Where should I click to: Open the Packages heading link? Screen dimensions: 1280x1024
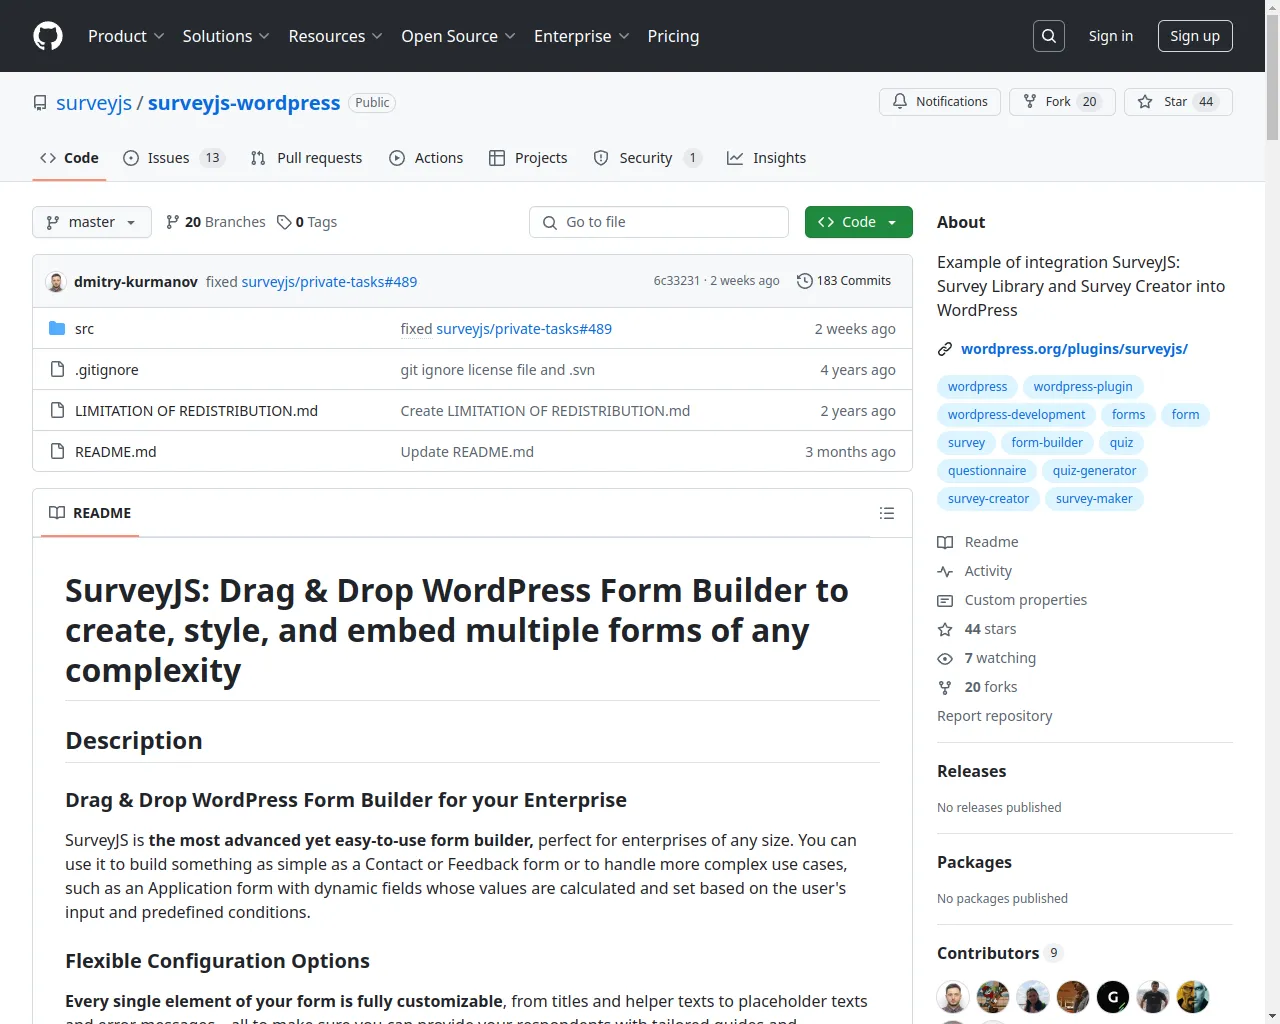974,862
